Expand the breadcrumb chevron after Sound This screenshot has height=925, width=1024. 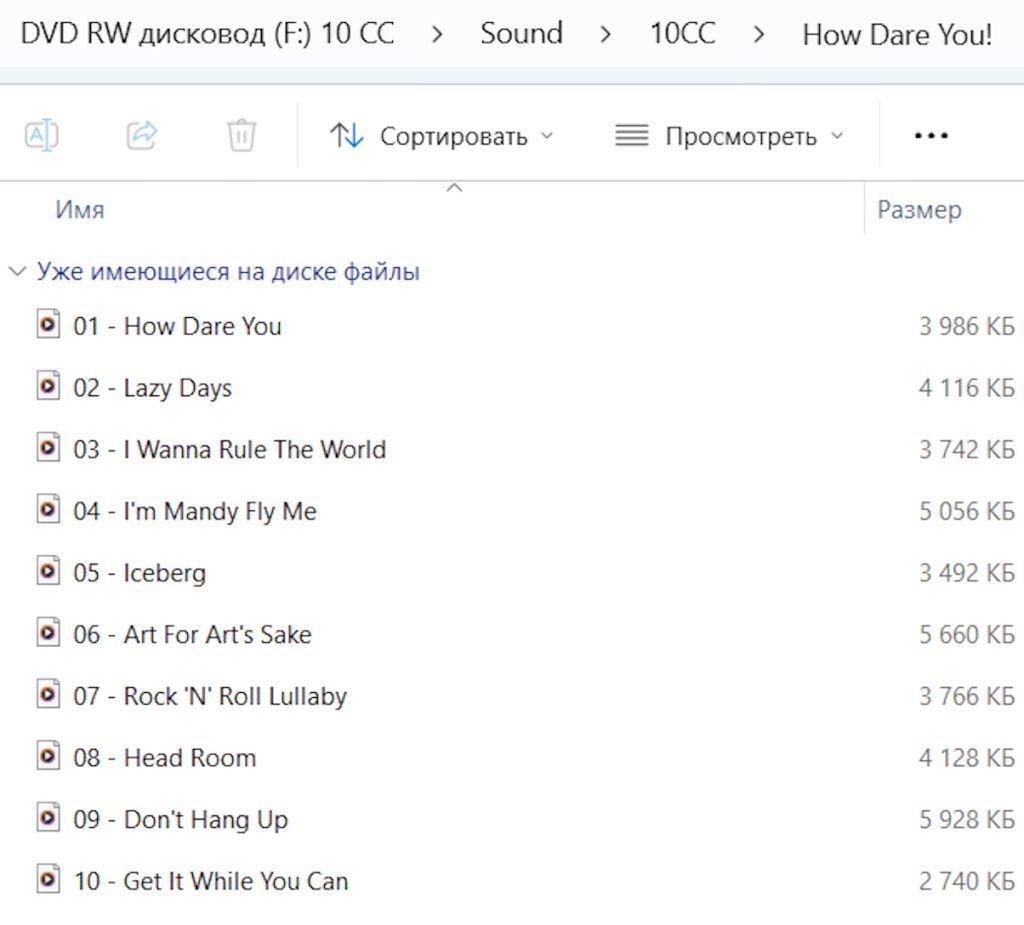(606, 34)
